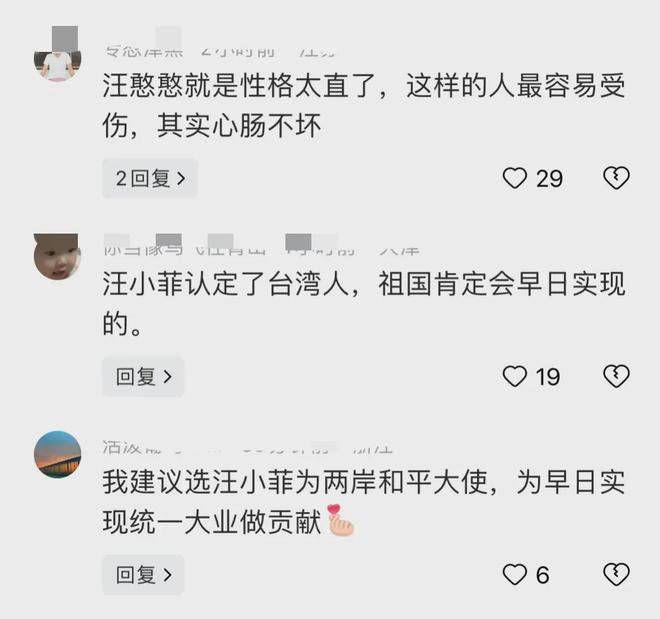Tap broken heart on 台湾人 comment

pos(616,376)
